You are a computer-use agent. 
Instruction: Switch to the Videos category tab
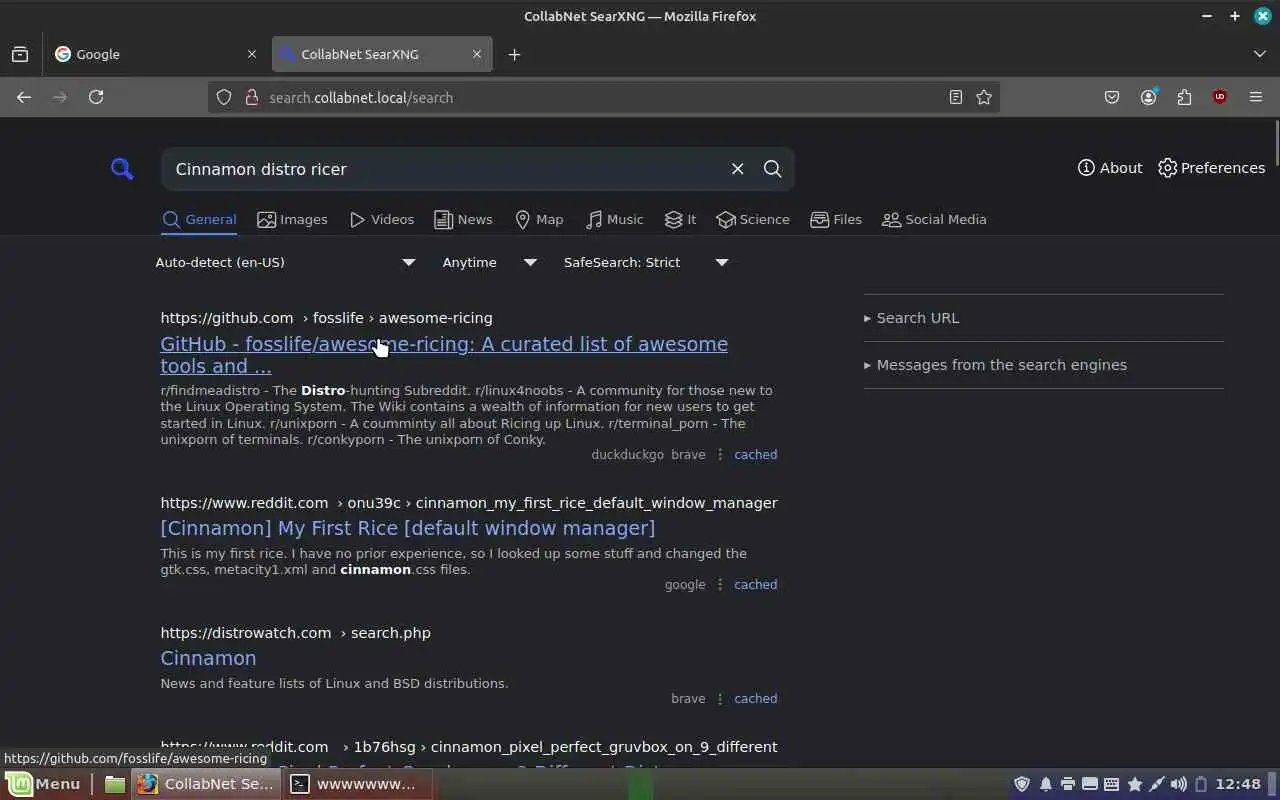381,220
